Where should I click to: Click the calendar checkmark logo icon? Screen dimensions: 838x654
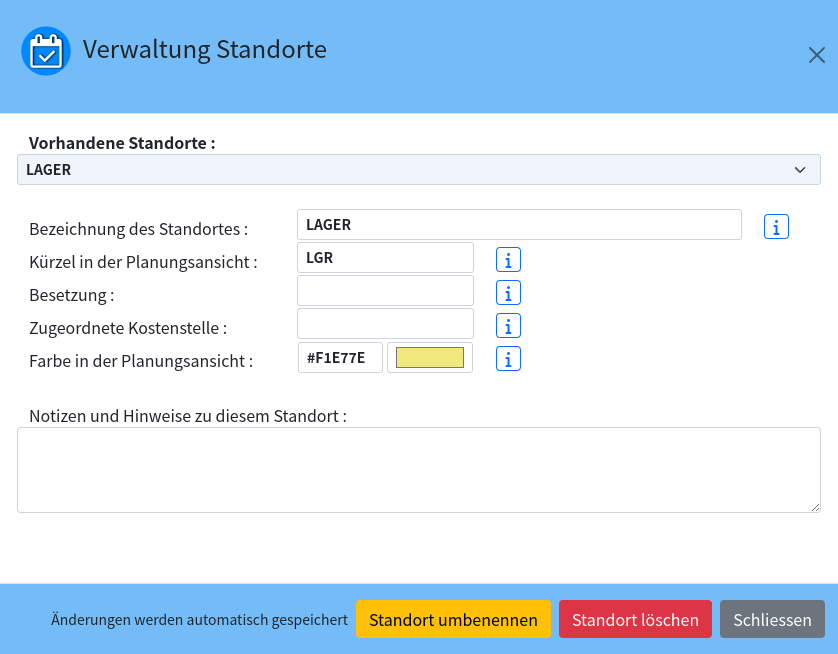46,51
